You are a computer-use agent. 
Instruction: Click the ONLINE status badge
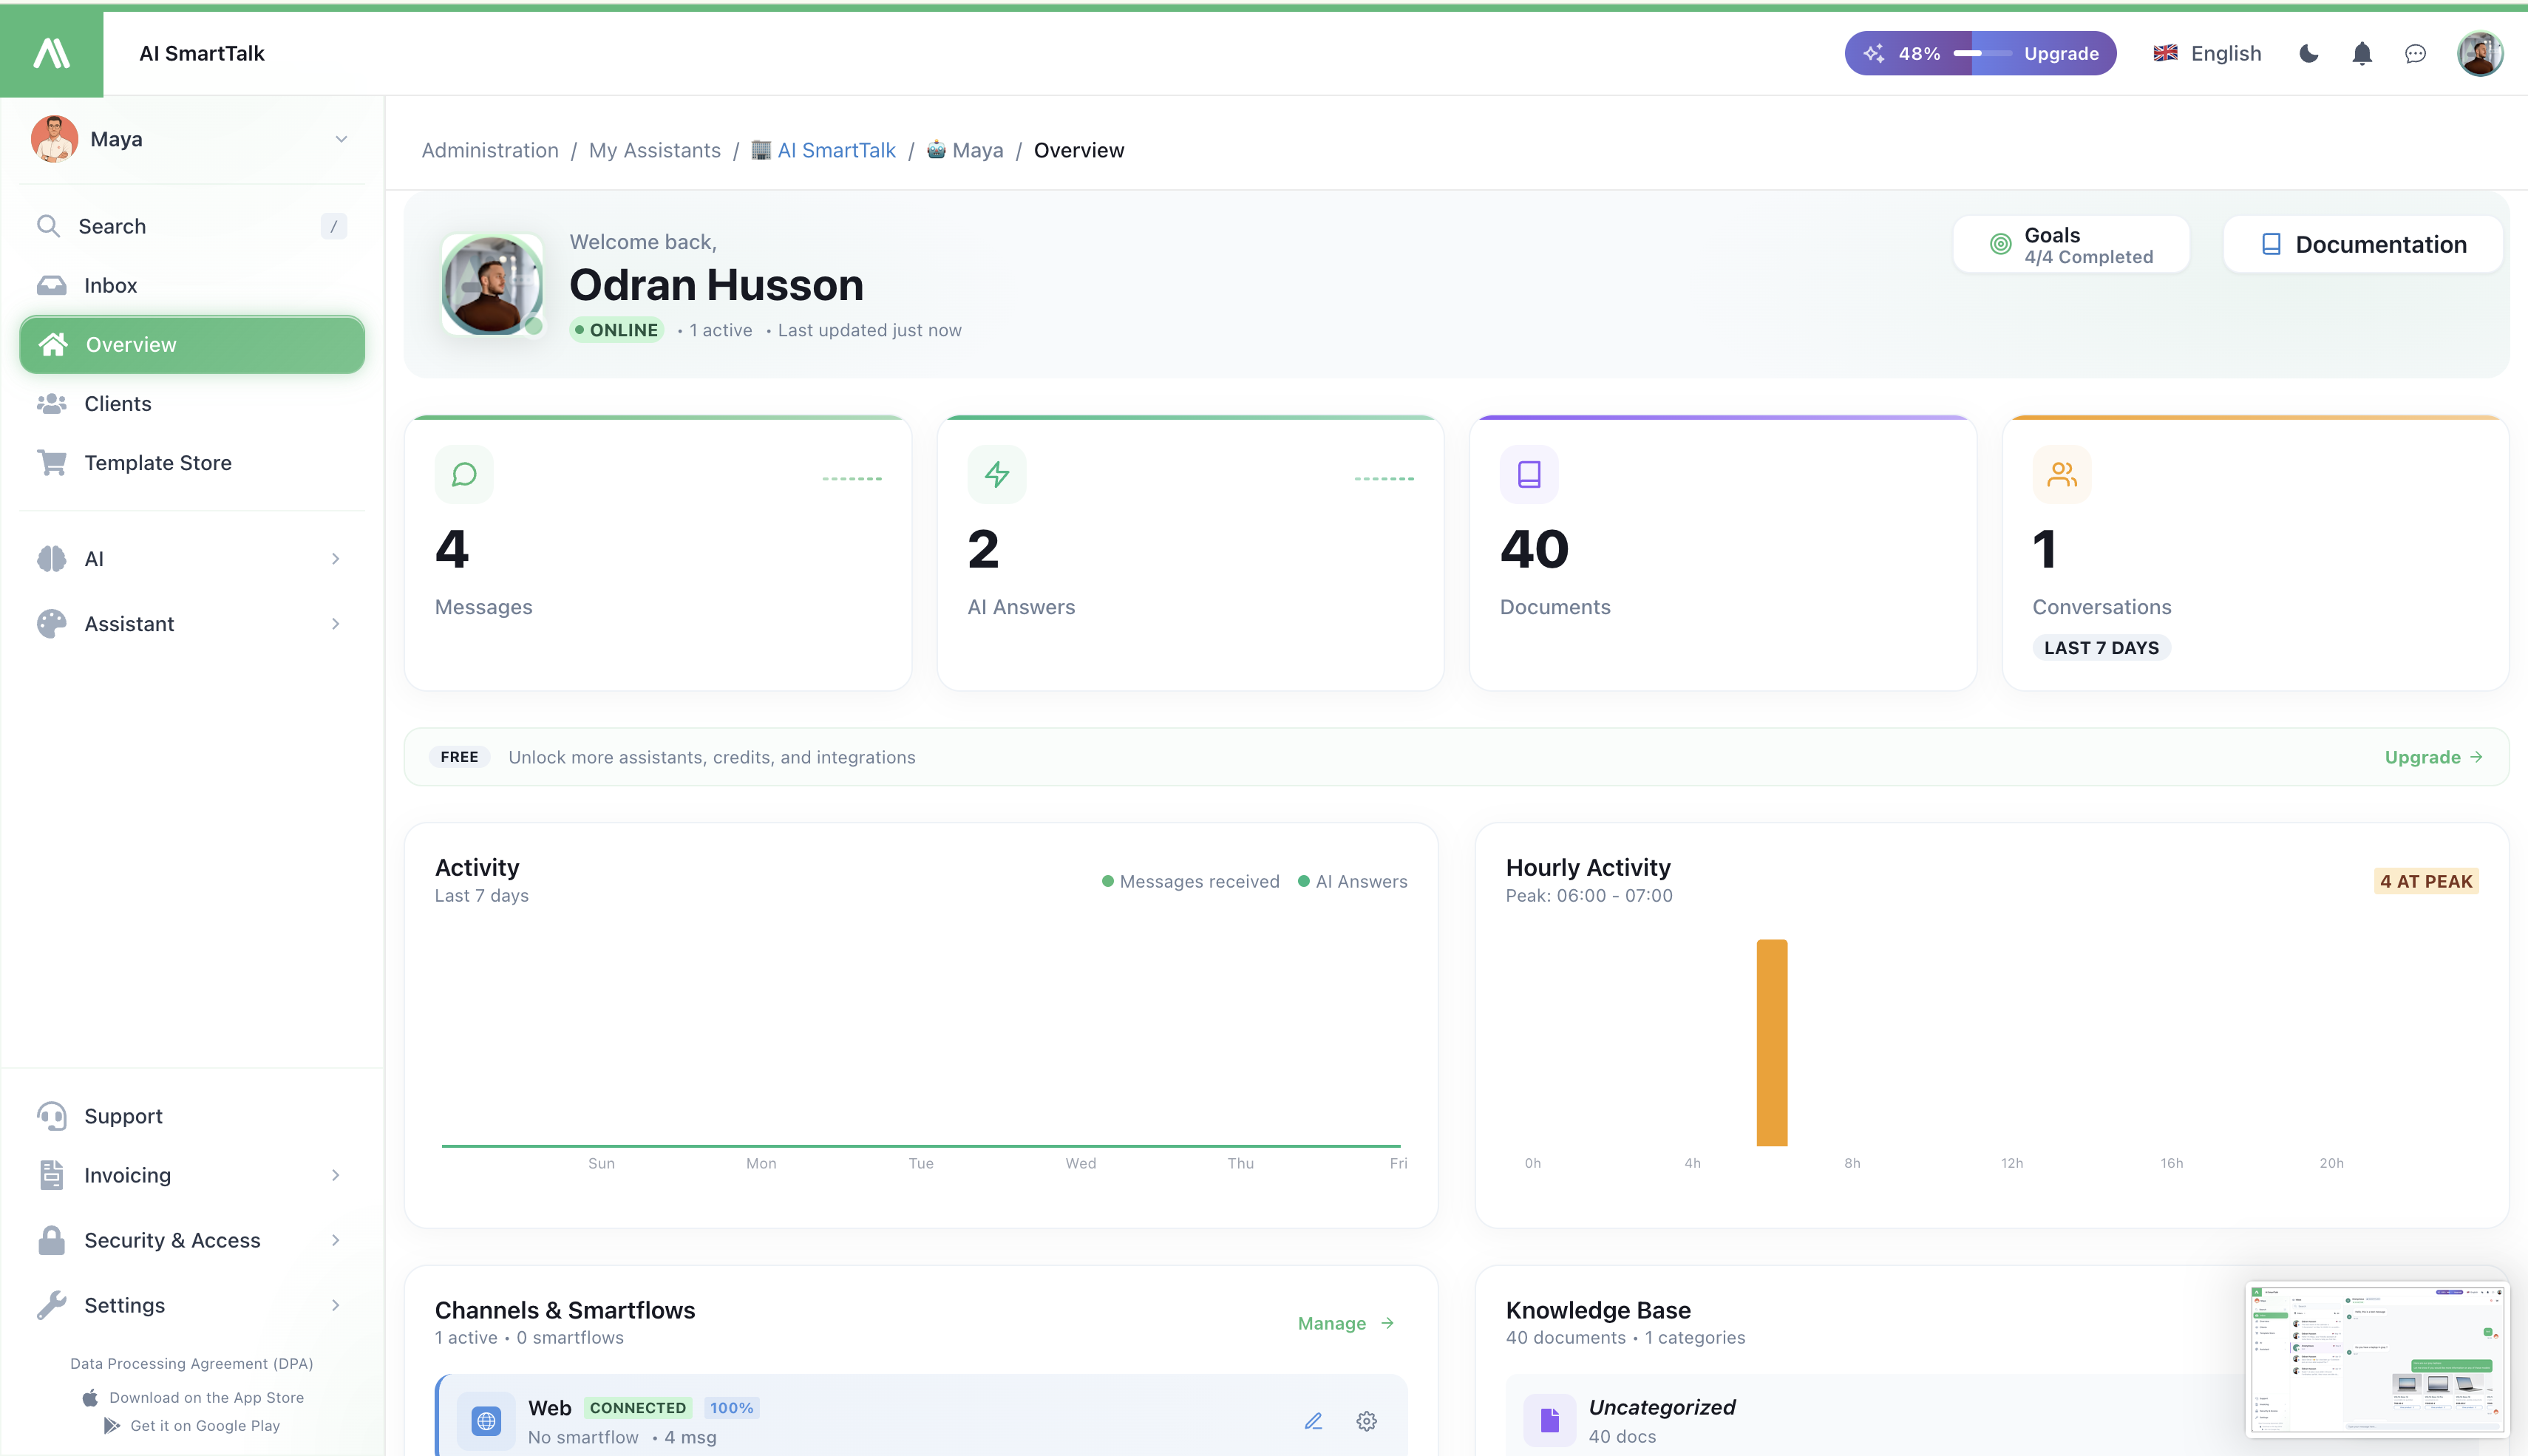[x=616, y=330]
